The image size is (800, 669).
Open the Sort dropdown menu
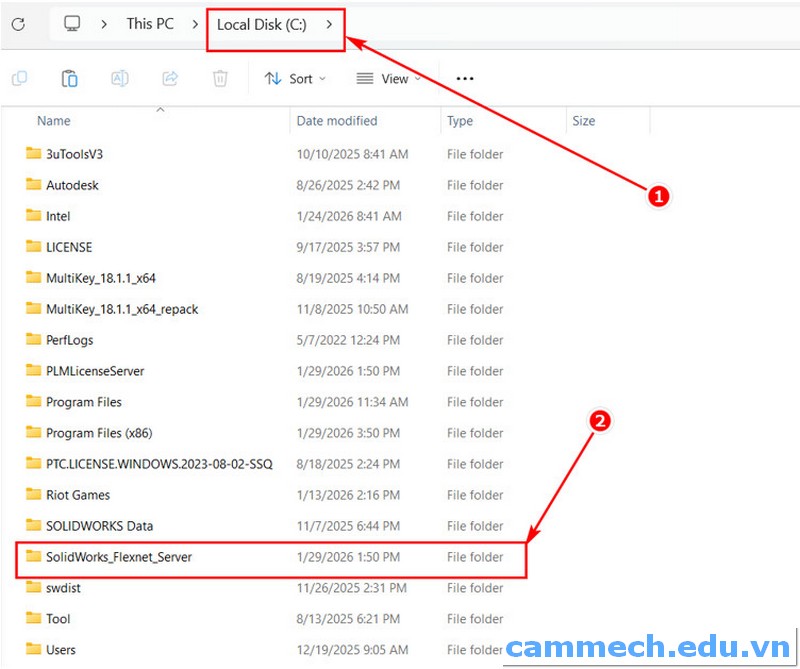pos(294,78)
